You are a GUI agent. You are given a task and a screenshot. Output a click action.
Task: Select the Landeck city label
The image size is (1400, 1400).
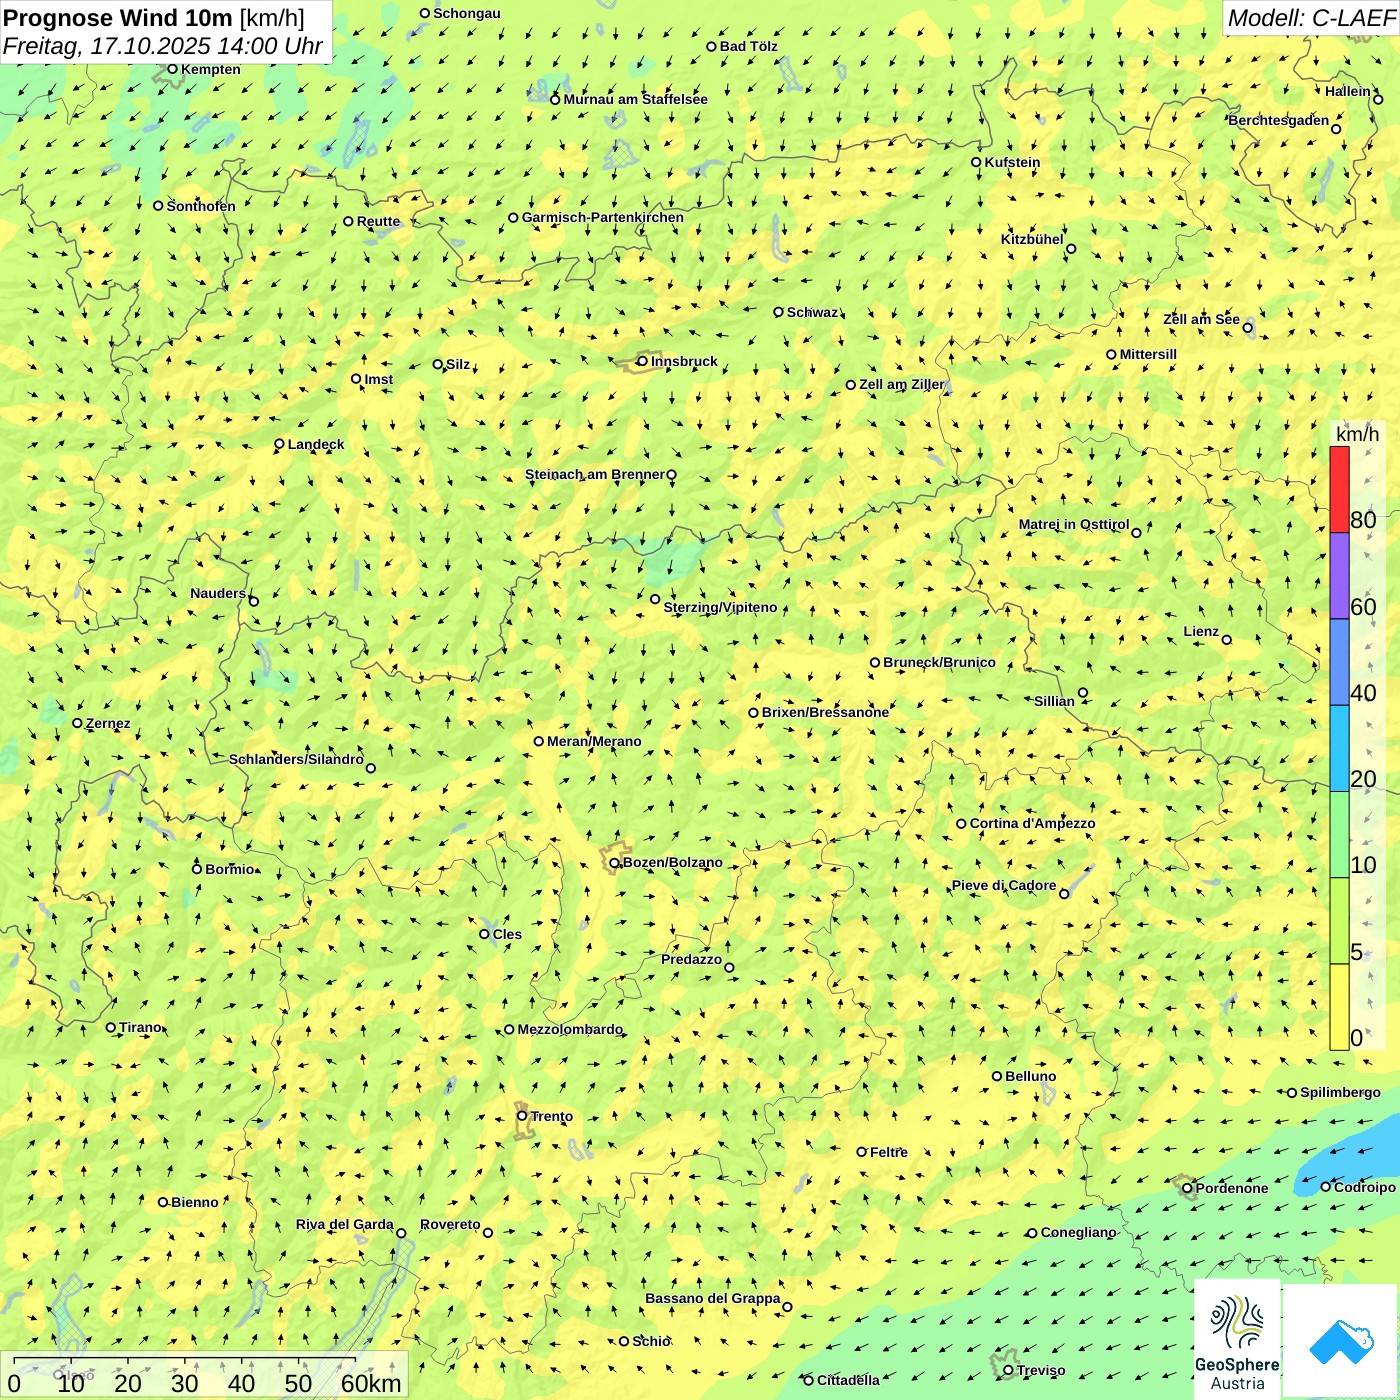pos(316,444)
